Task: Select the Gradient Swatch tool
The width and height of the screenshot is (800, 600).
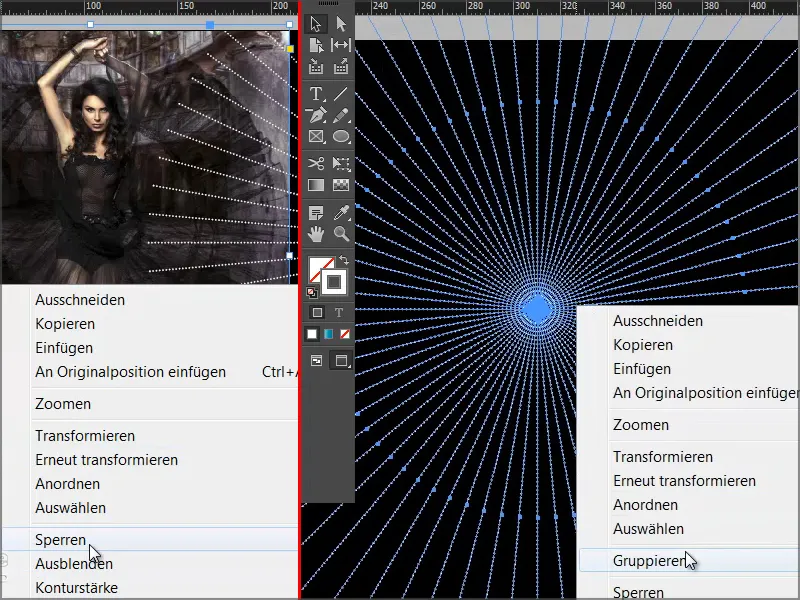Action: pos(316,185)
